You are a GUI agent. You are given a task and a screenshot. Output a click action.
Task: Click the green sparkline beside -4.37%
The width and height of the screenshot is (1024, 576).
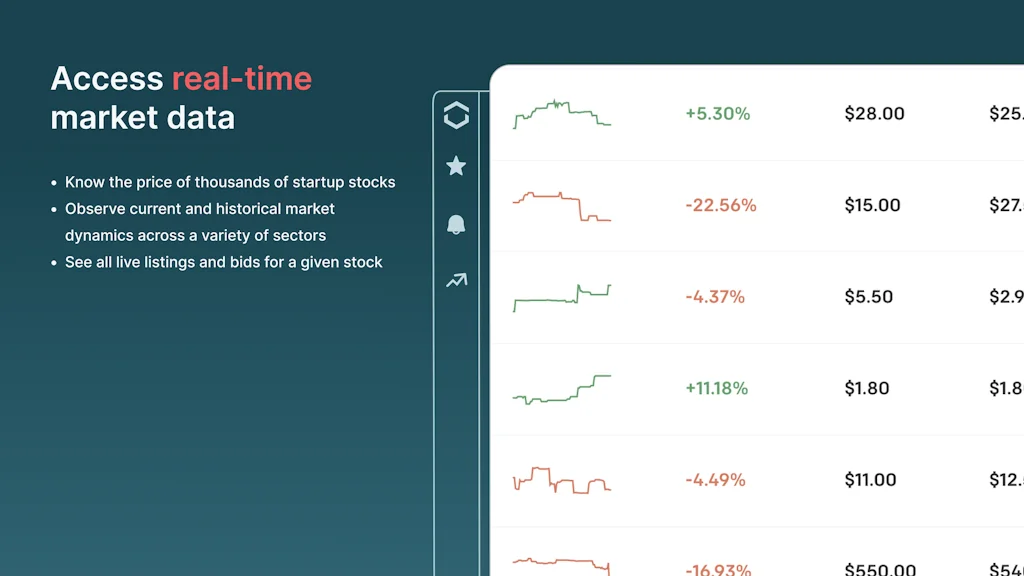(561, 297)
